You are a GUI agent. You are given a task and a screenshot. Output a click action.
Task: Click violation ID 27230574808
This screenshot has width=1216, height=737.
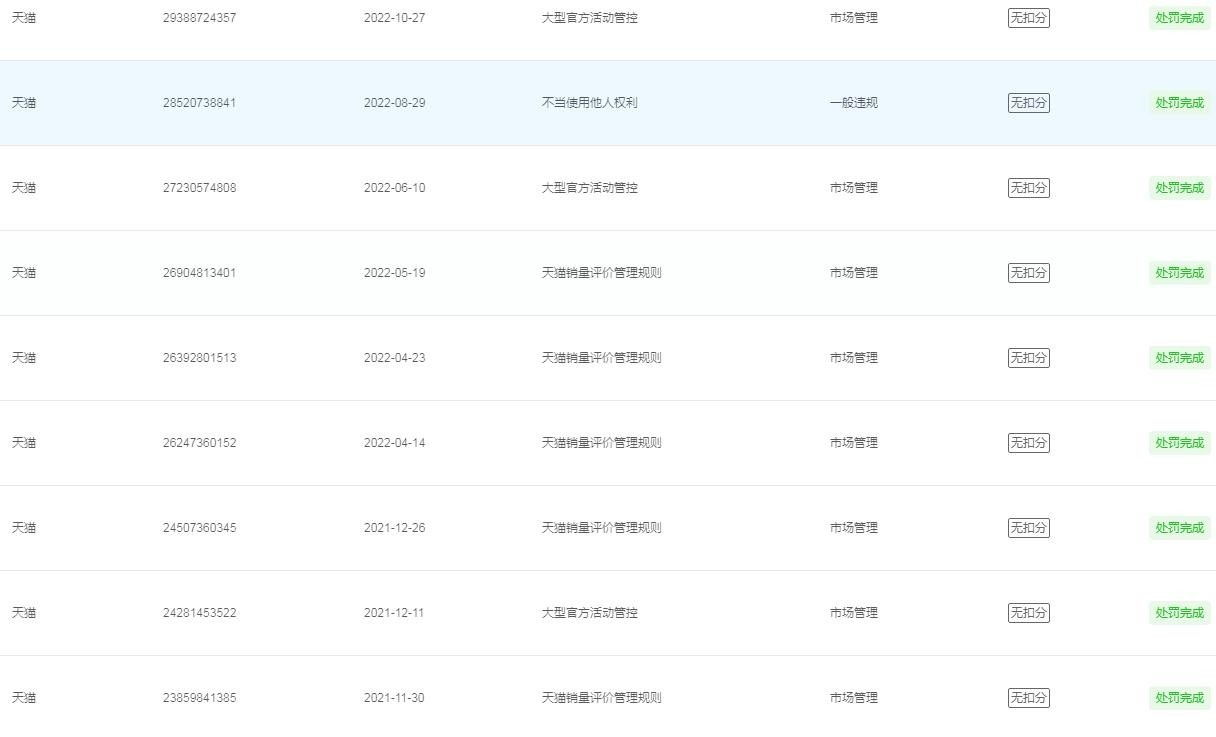[200, 188]
